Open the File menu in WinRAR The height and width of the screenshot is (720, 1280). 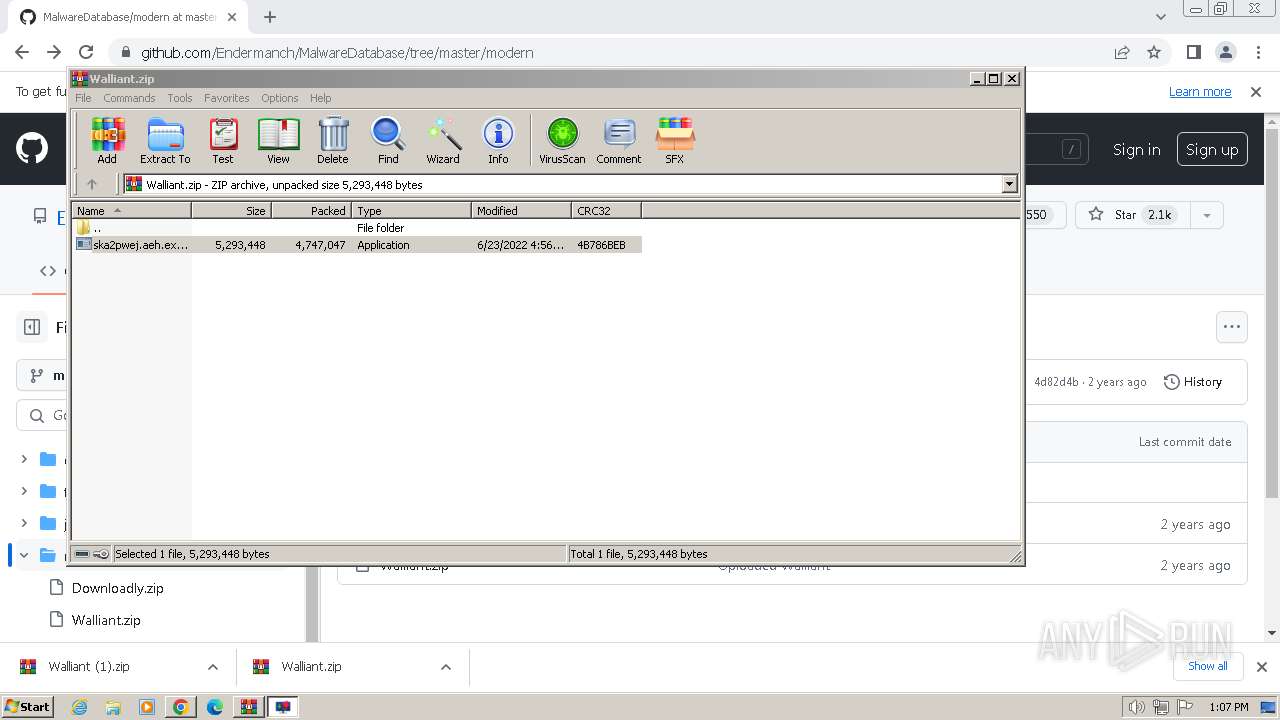pyautogui.click(x=83, y=98)
